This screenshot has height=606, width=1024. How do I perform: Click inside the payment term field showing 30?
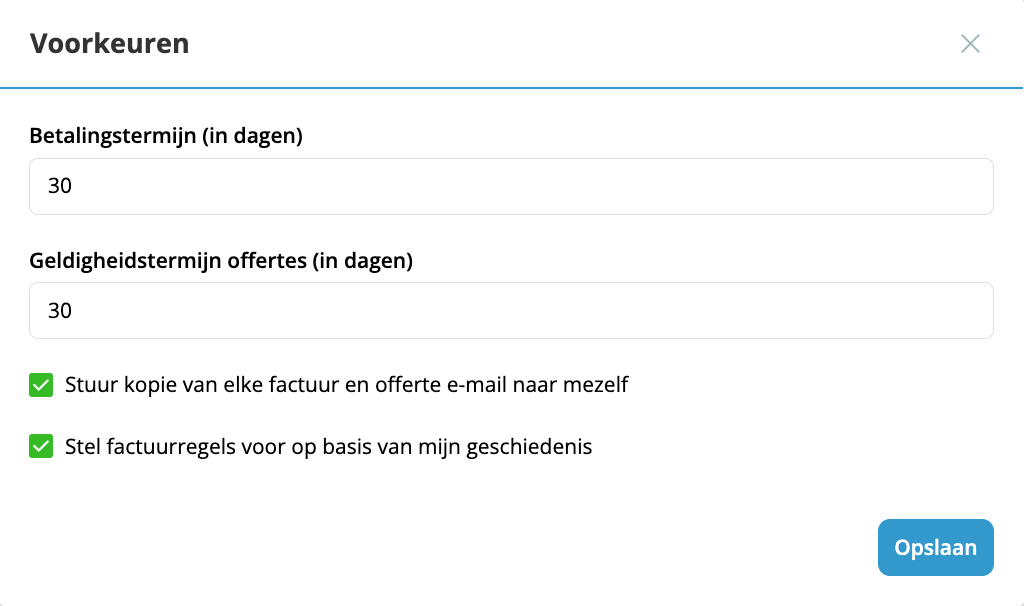click(510, 186)
